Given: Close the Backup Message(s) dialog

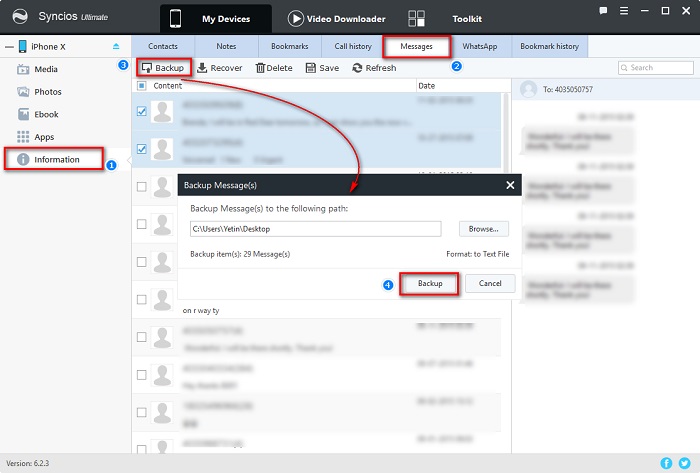Looking at the screenshot, I should click(x=510, y=185).
